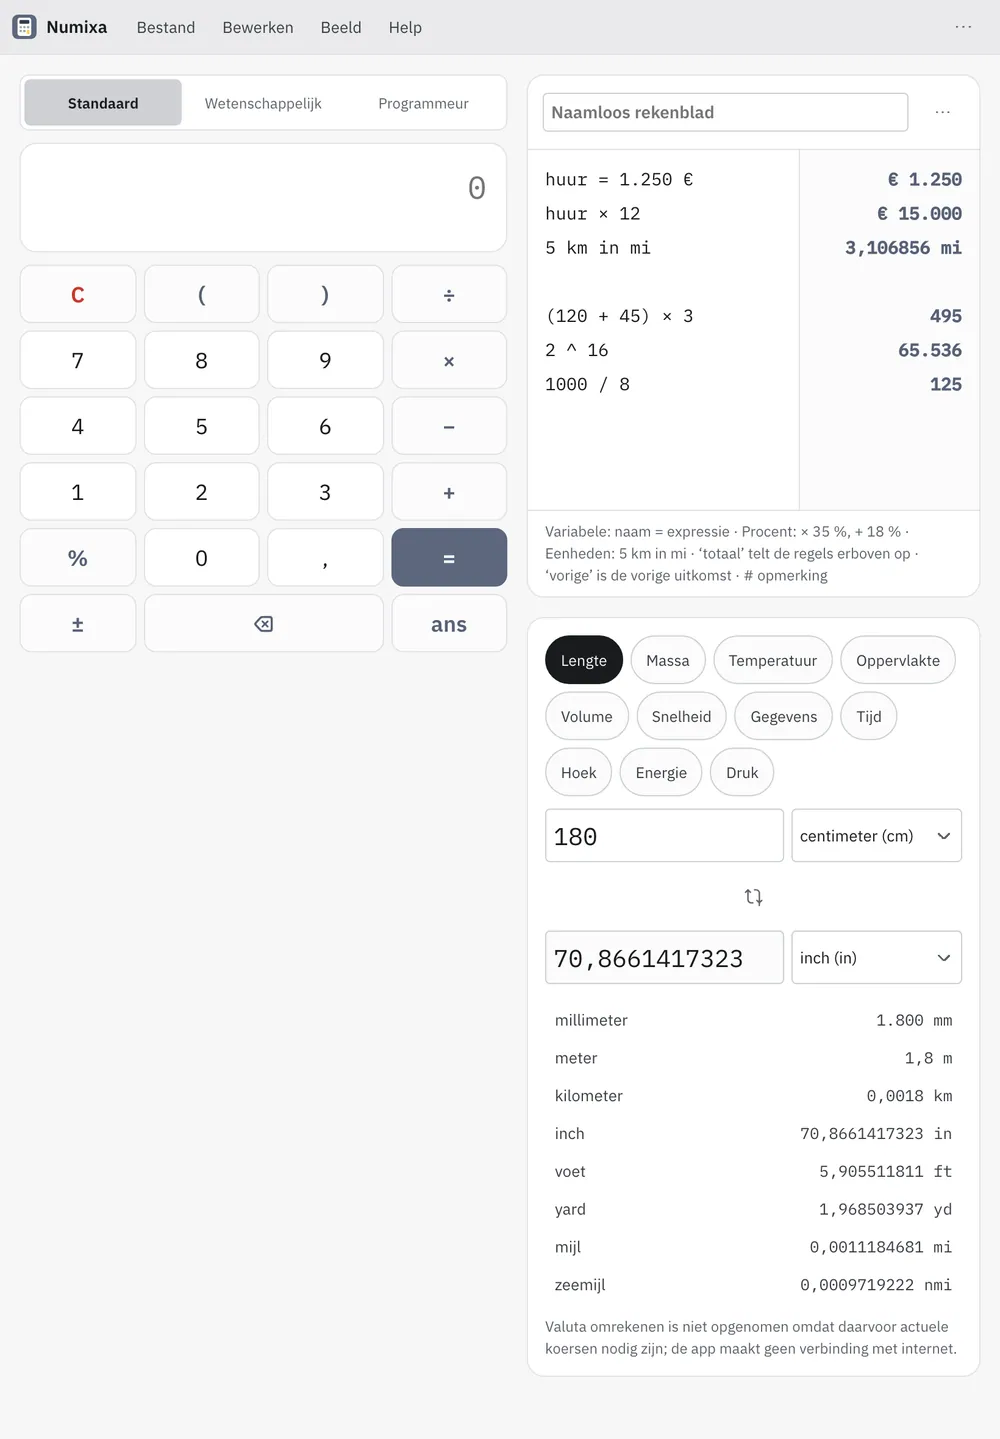Click the equals button

(449, 558)
